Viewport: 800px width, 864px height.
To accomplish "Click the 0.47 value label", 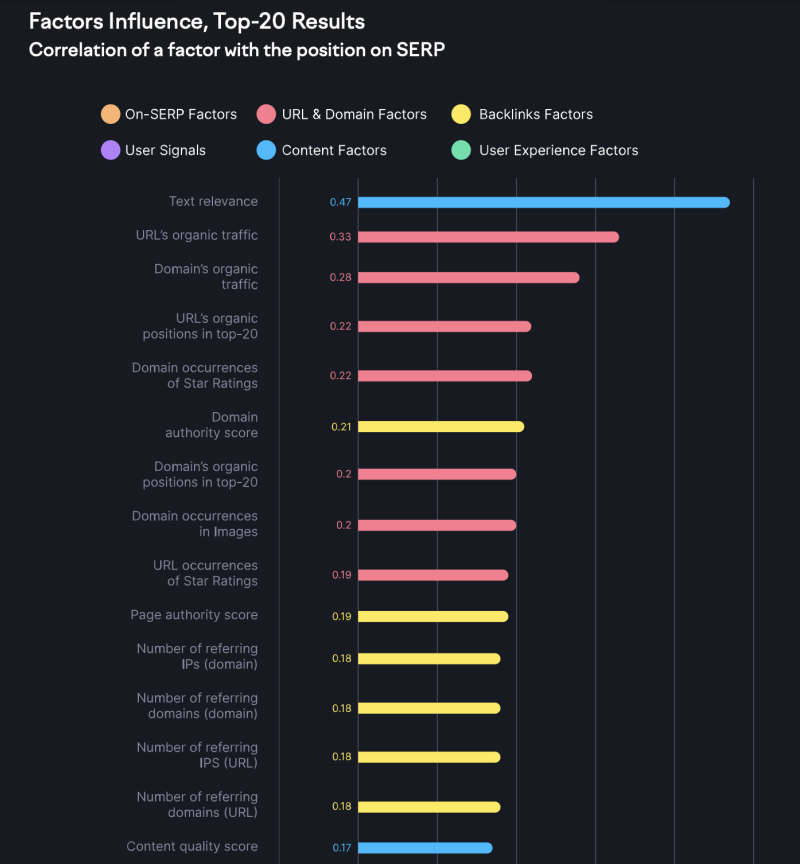I will [x=340, y=202].
